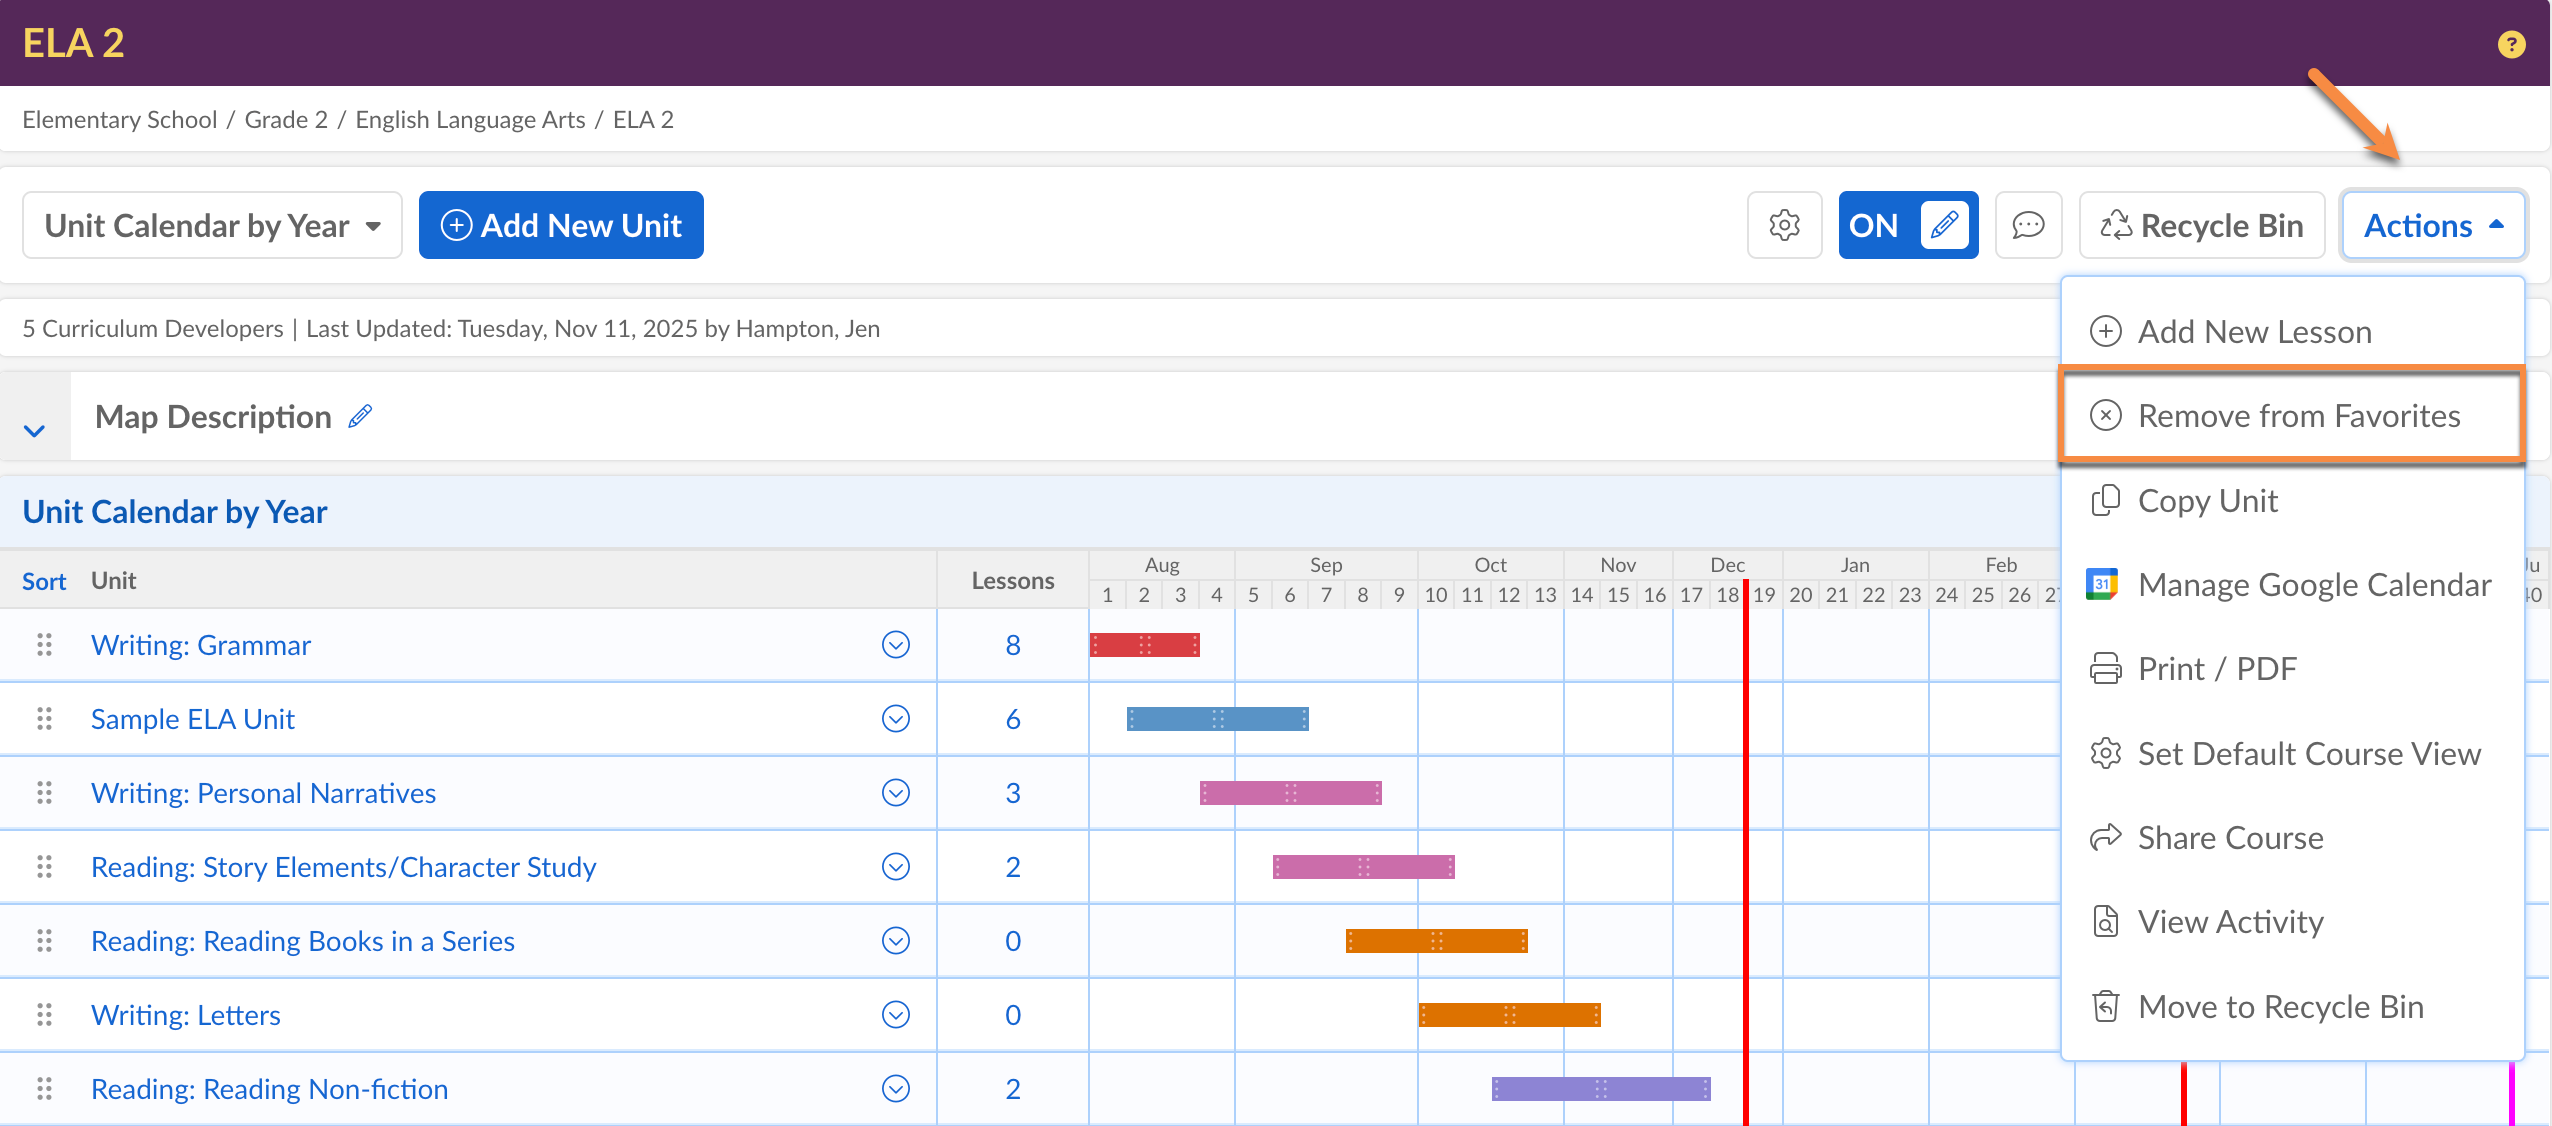2552x1126 pixels.
Task: Expand options for Sample ELA Unit row
Action: coord(895,719)
